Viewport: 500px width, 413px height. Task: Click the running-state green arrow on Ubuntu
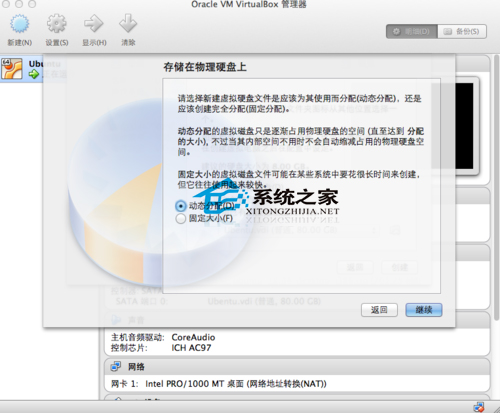click(34, 74)
